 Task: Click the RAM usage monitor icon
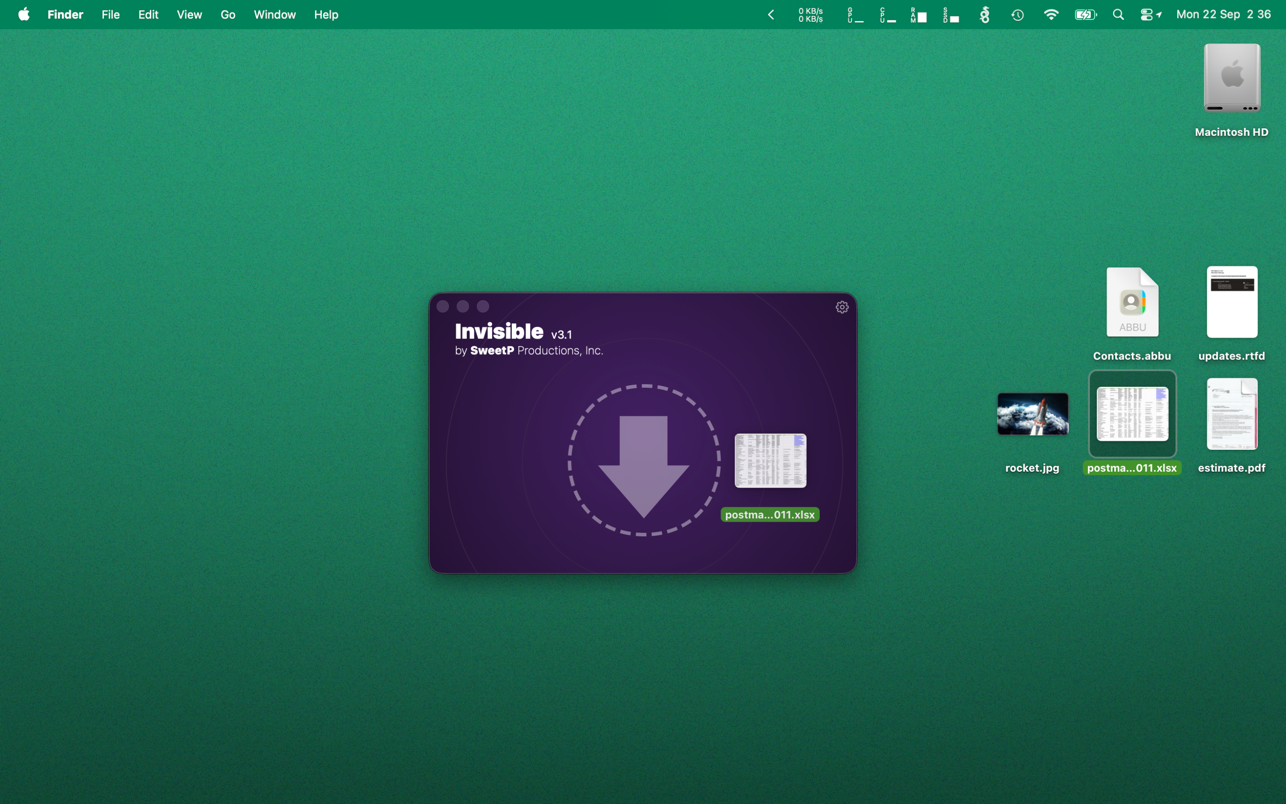[919, 15]
